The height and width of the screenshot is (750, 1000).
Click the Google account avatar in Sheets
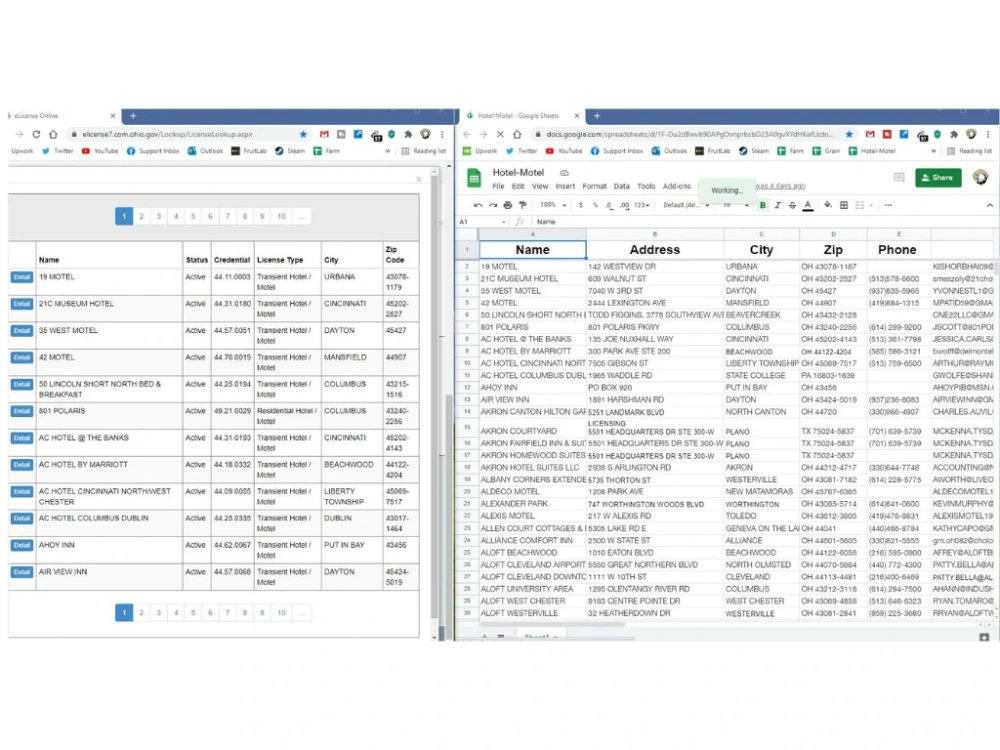pyautogui.click(x=980, y=177)
